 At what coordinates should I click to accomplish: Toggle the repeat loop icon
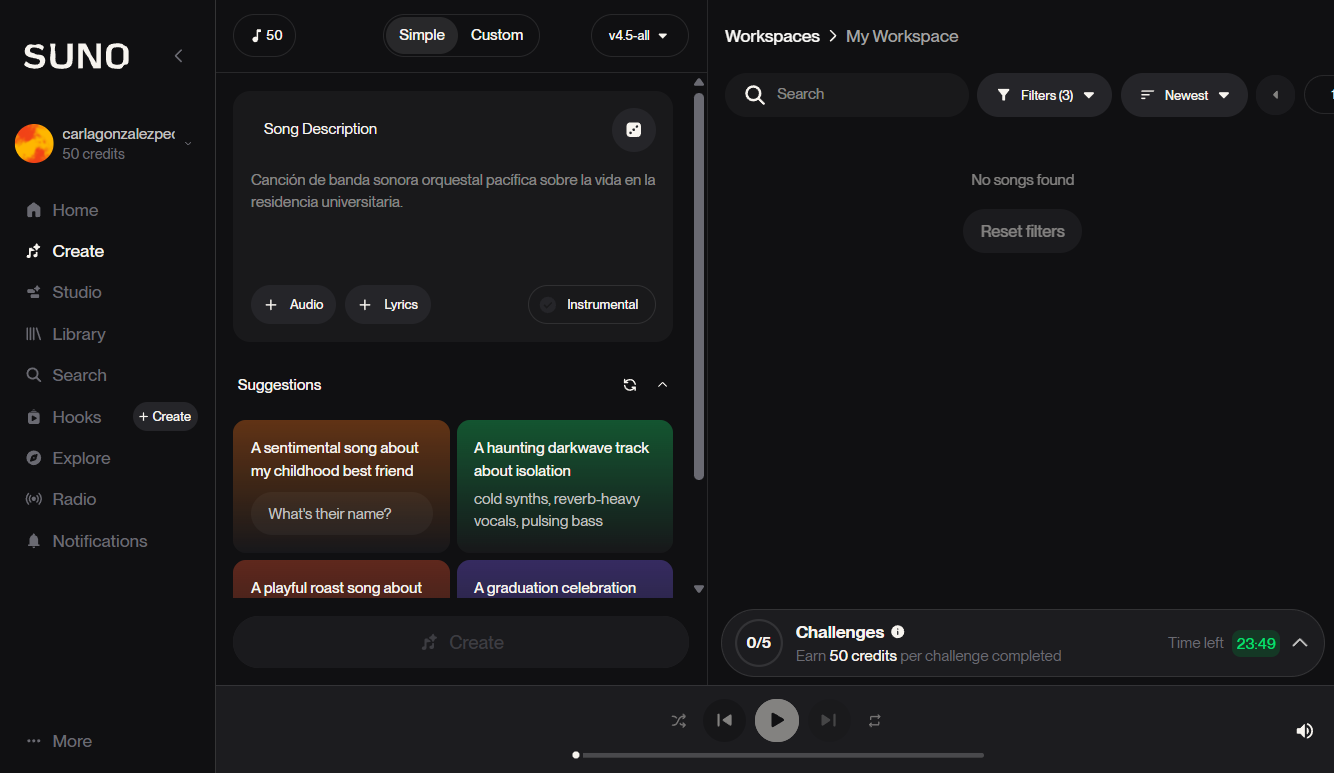[875, 720]
